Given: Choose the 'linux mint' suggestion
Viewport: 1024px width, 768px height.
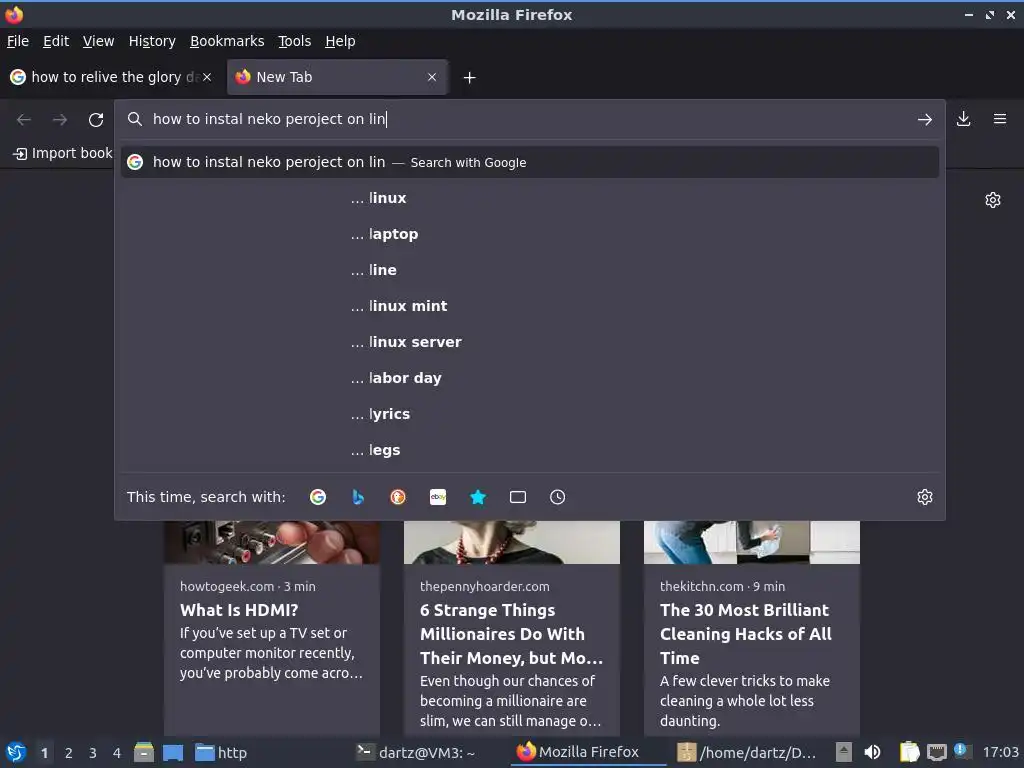Looking at the screenshot, I should pyautogui.click(x=530, y=306).
